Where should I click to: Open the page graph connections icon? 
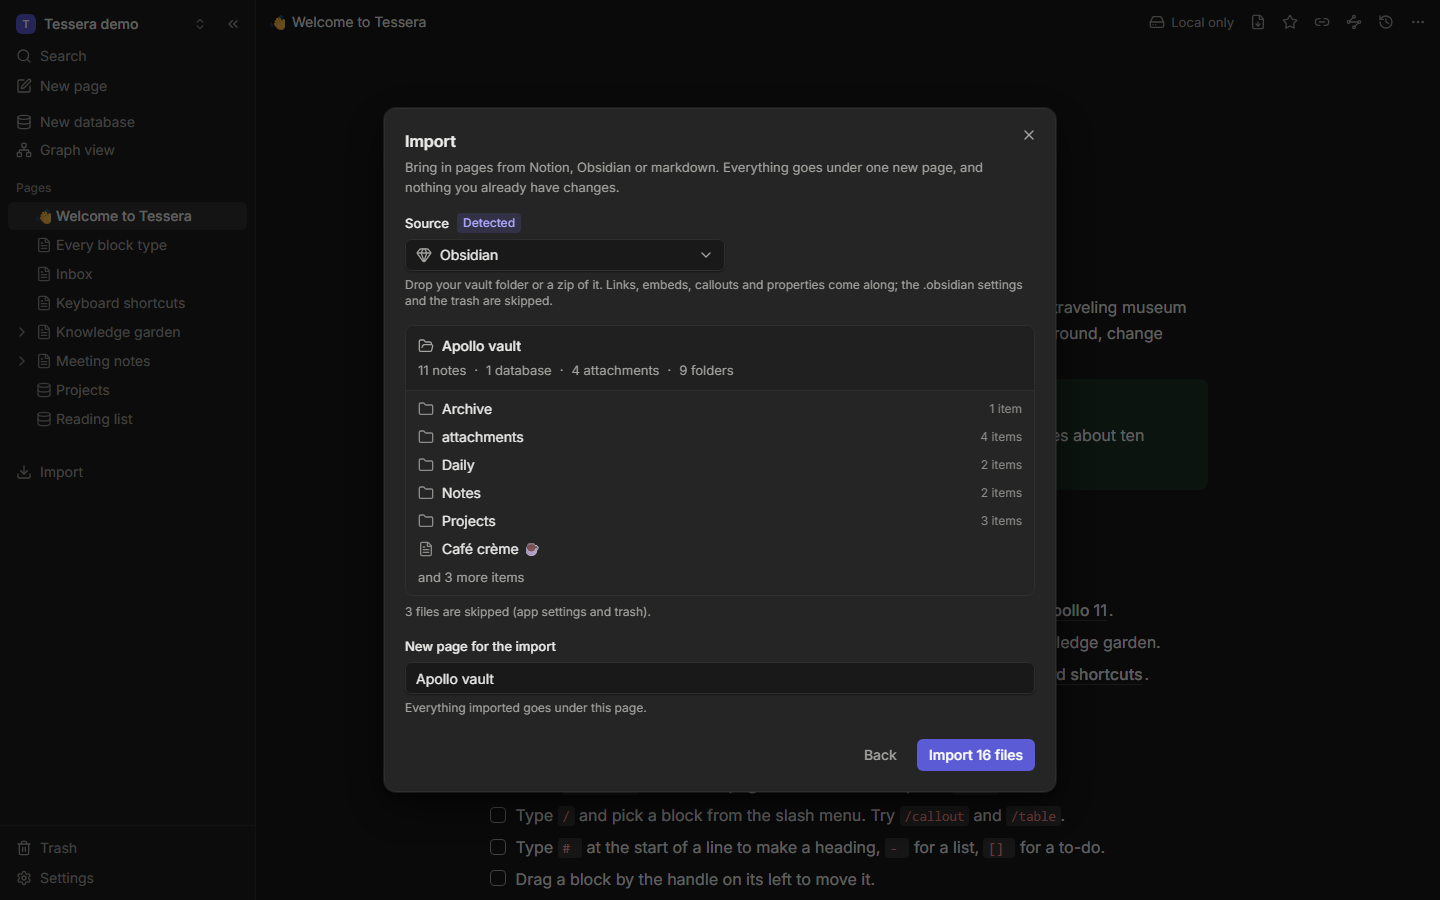(1354, 22)
